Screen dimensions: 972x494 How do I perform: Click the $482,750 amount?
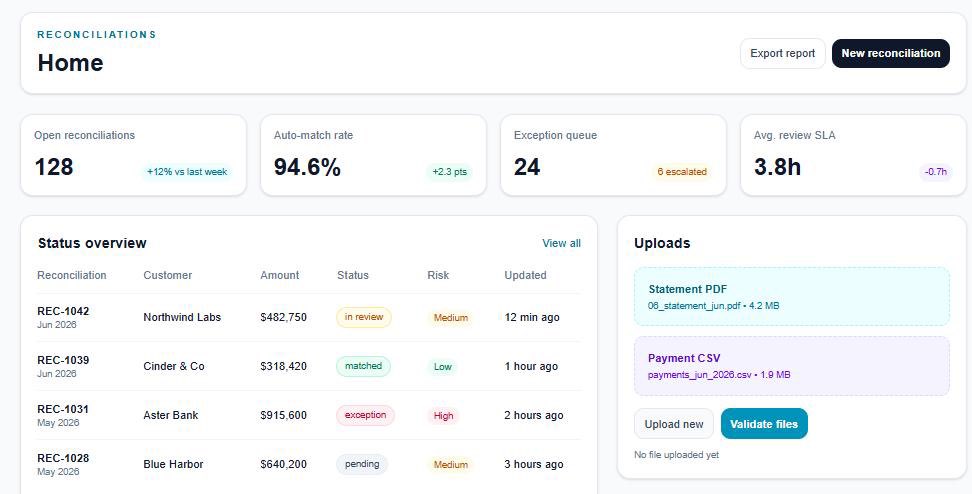(x=283, y=317)
